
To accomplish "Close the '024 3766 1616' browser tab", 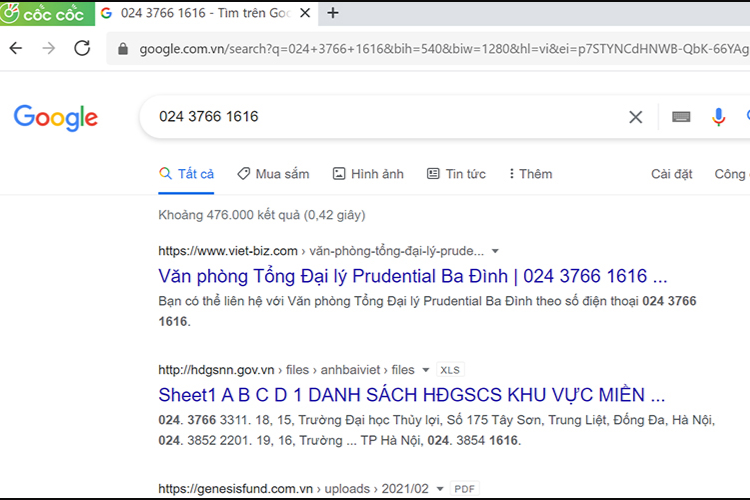I will click(x=305, y=13).
